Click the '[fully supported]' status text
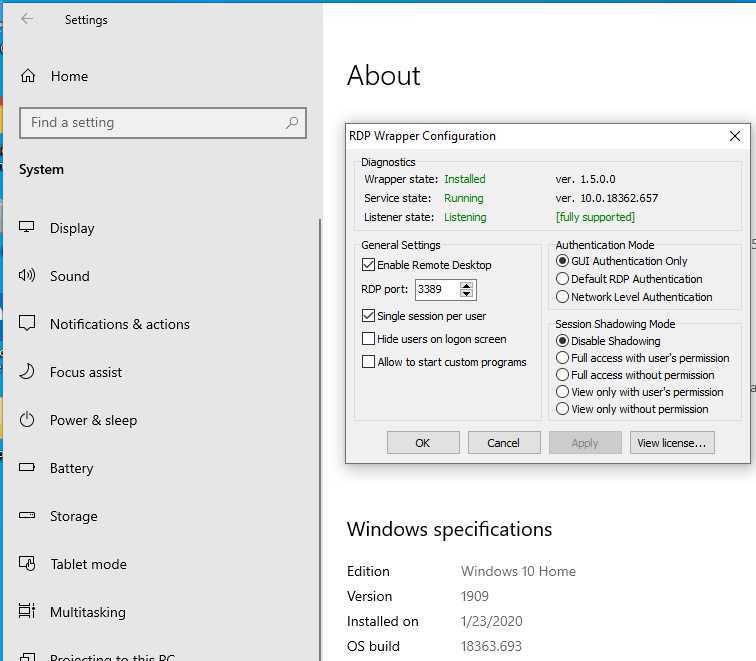Image resolution: width=756 pixels, height=661 pixels. point(595,217)
